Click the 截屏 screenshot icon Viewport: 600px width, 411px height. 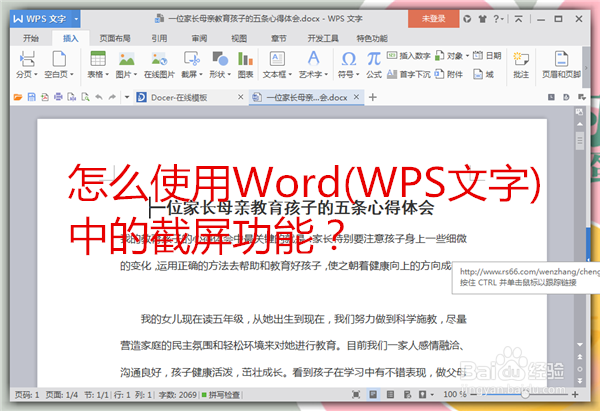[192, 59]
